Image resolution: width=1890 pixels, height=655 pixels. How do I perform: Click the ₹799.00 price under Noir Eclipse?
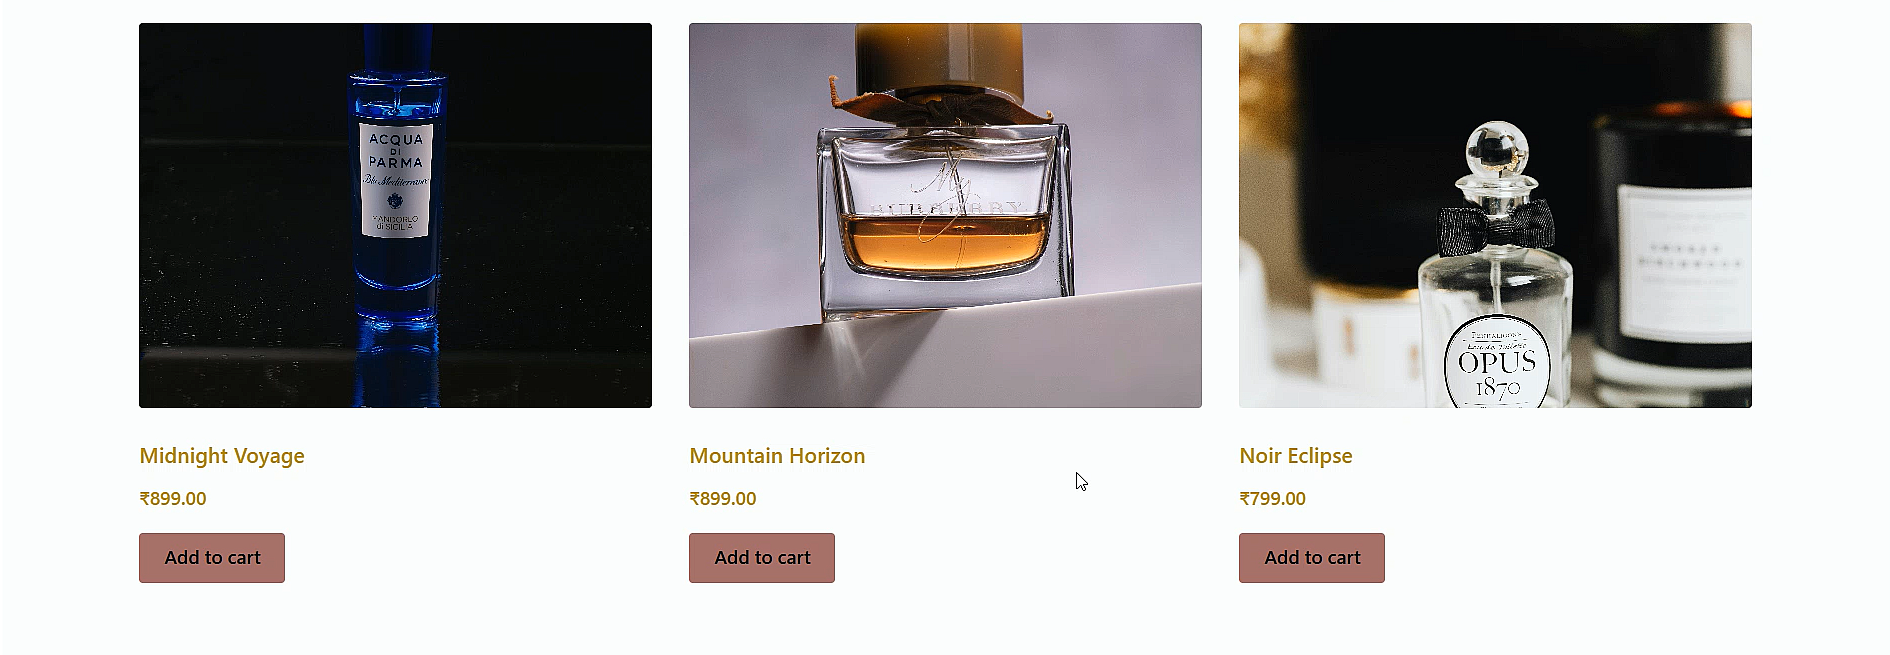click(1272, 498)
